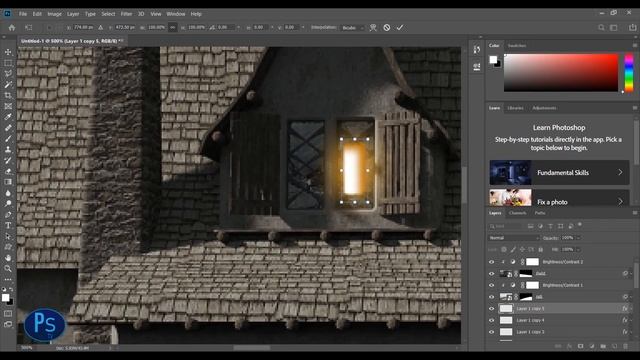Select the Eyedropper tool
640x360 pixels.
(x=8, y=117)
